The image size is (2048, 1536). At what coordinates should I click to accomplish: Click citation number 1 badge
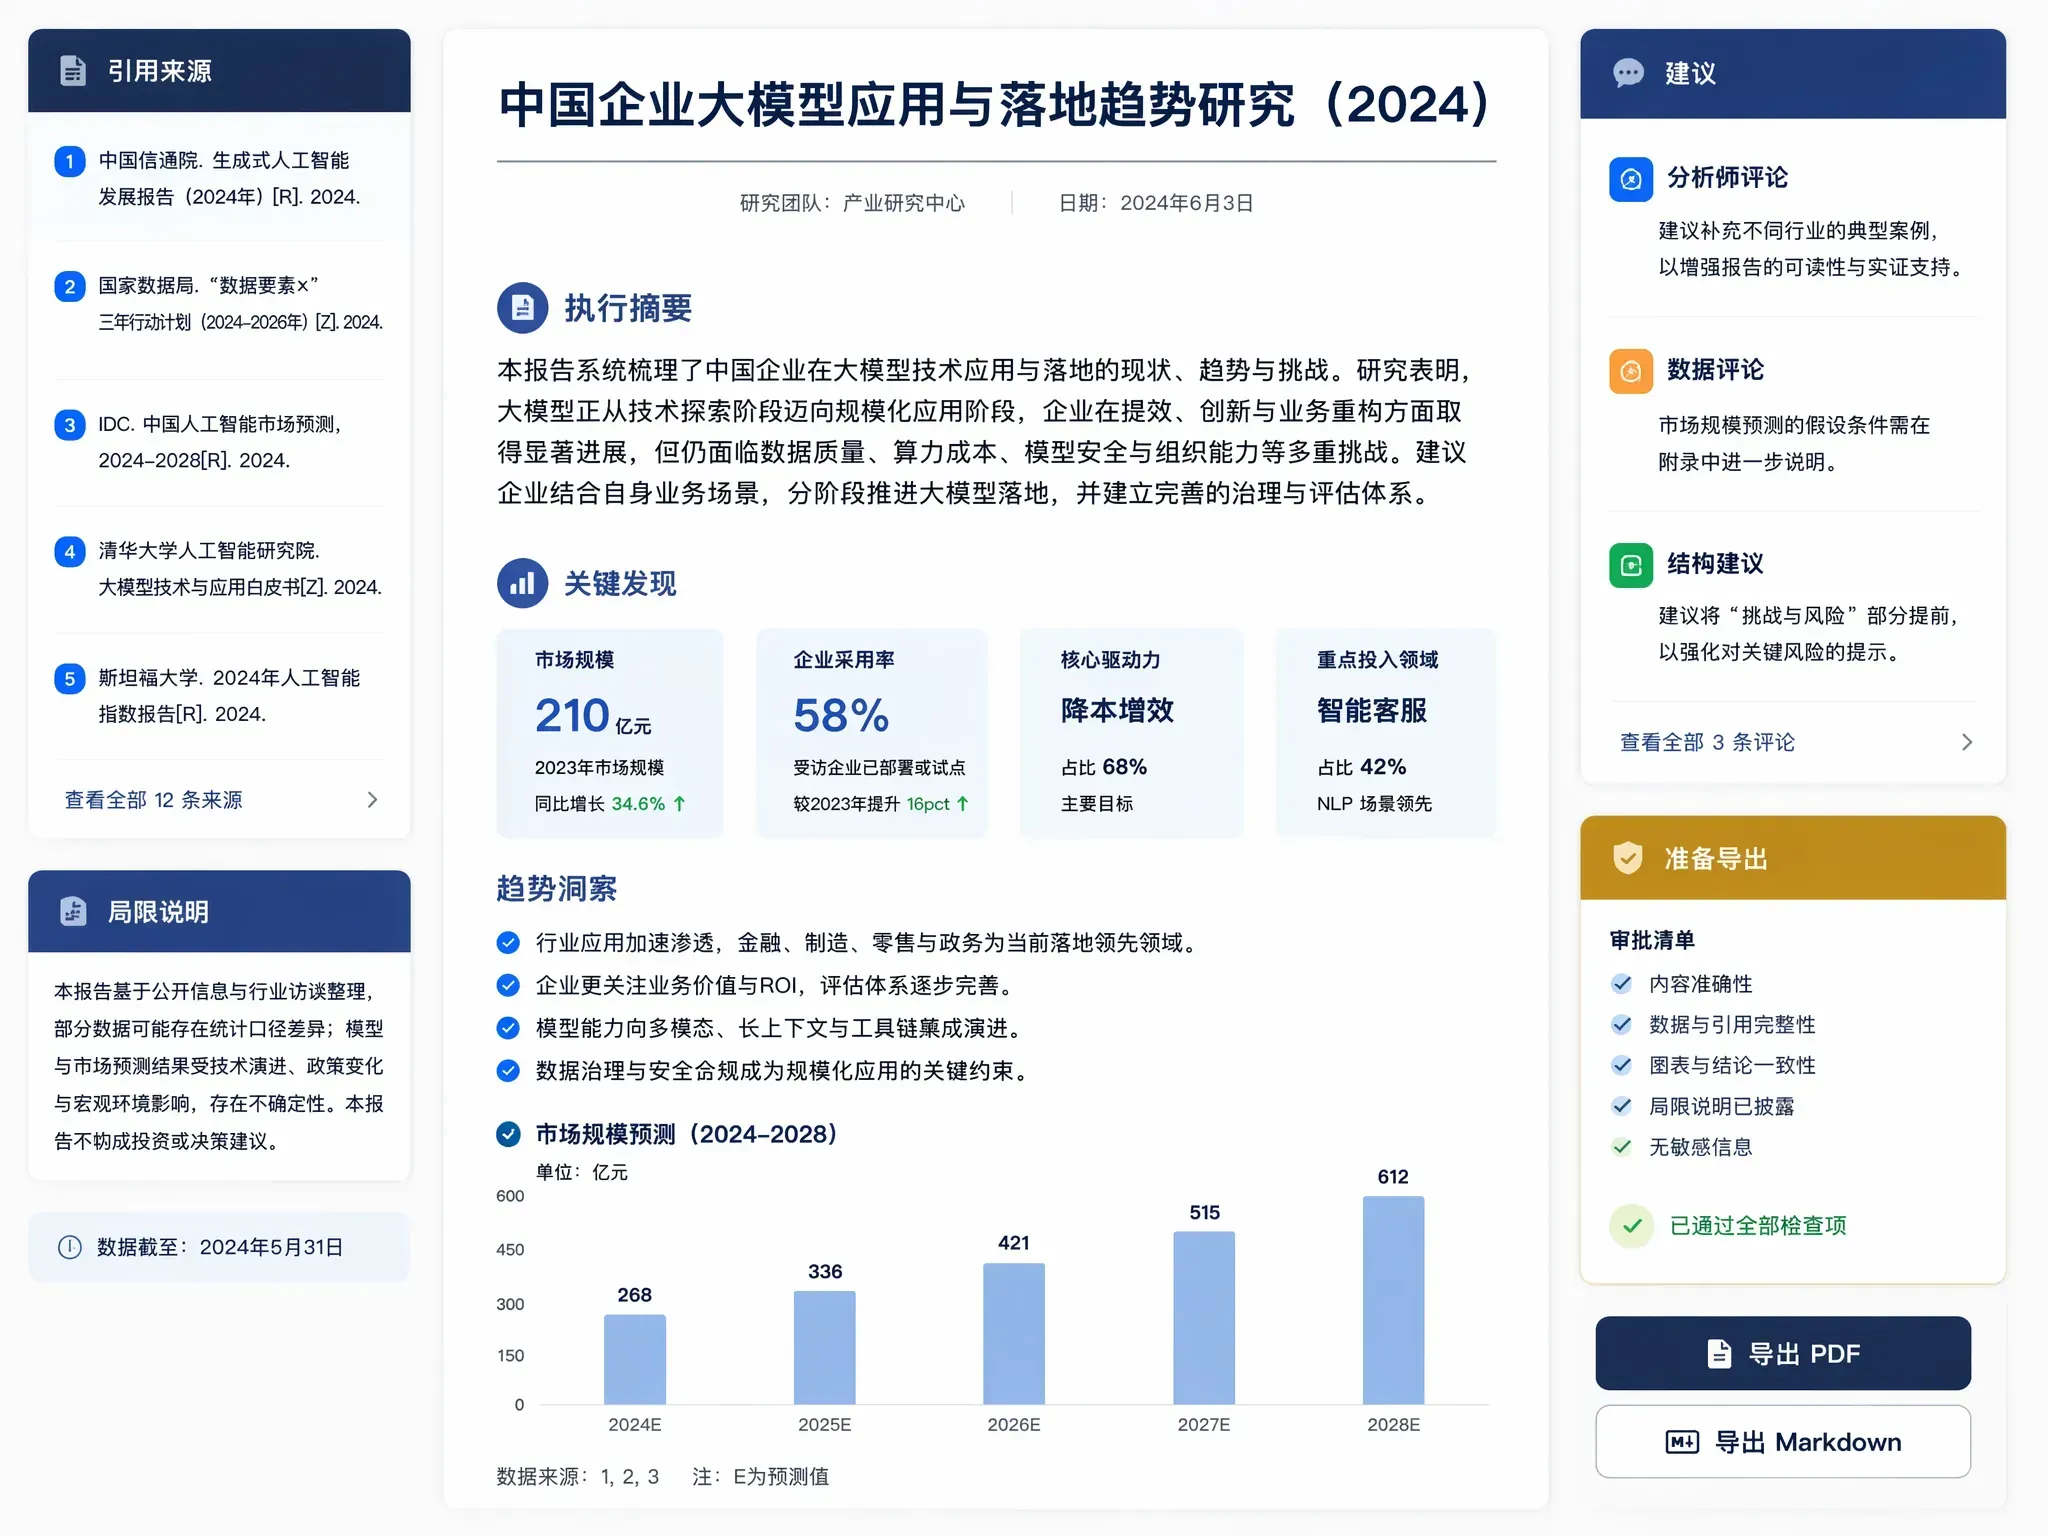pos(69,161)
